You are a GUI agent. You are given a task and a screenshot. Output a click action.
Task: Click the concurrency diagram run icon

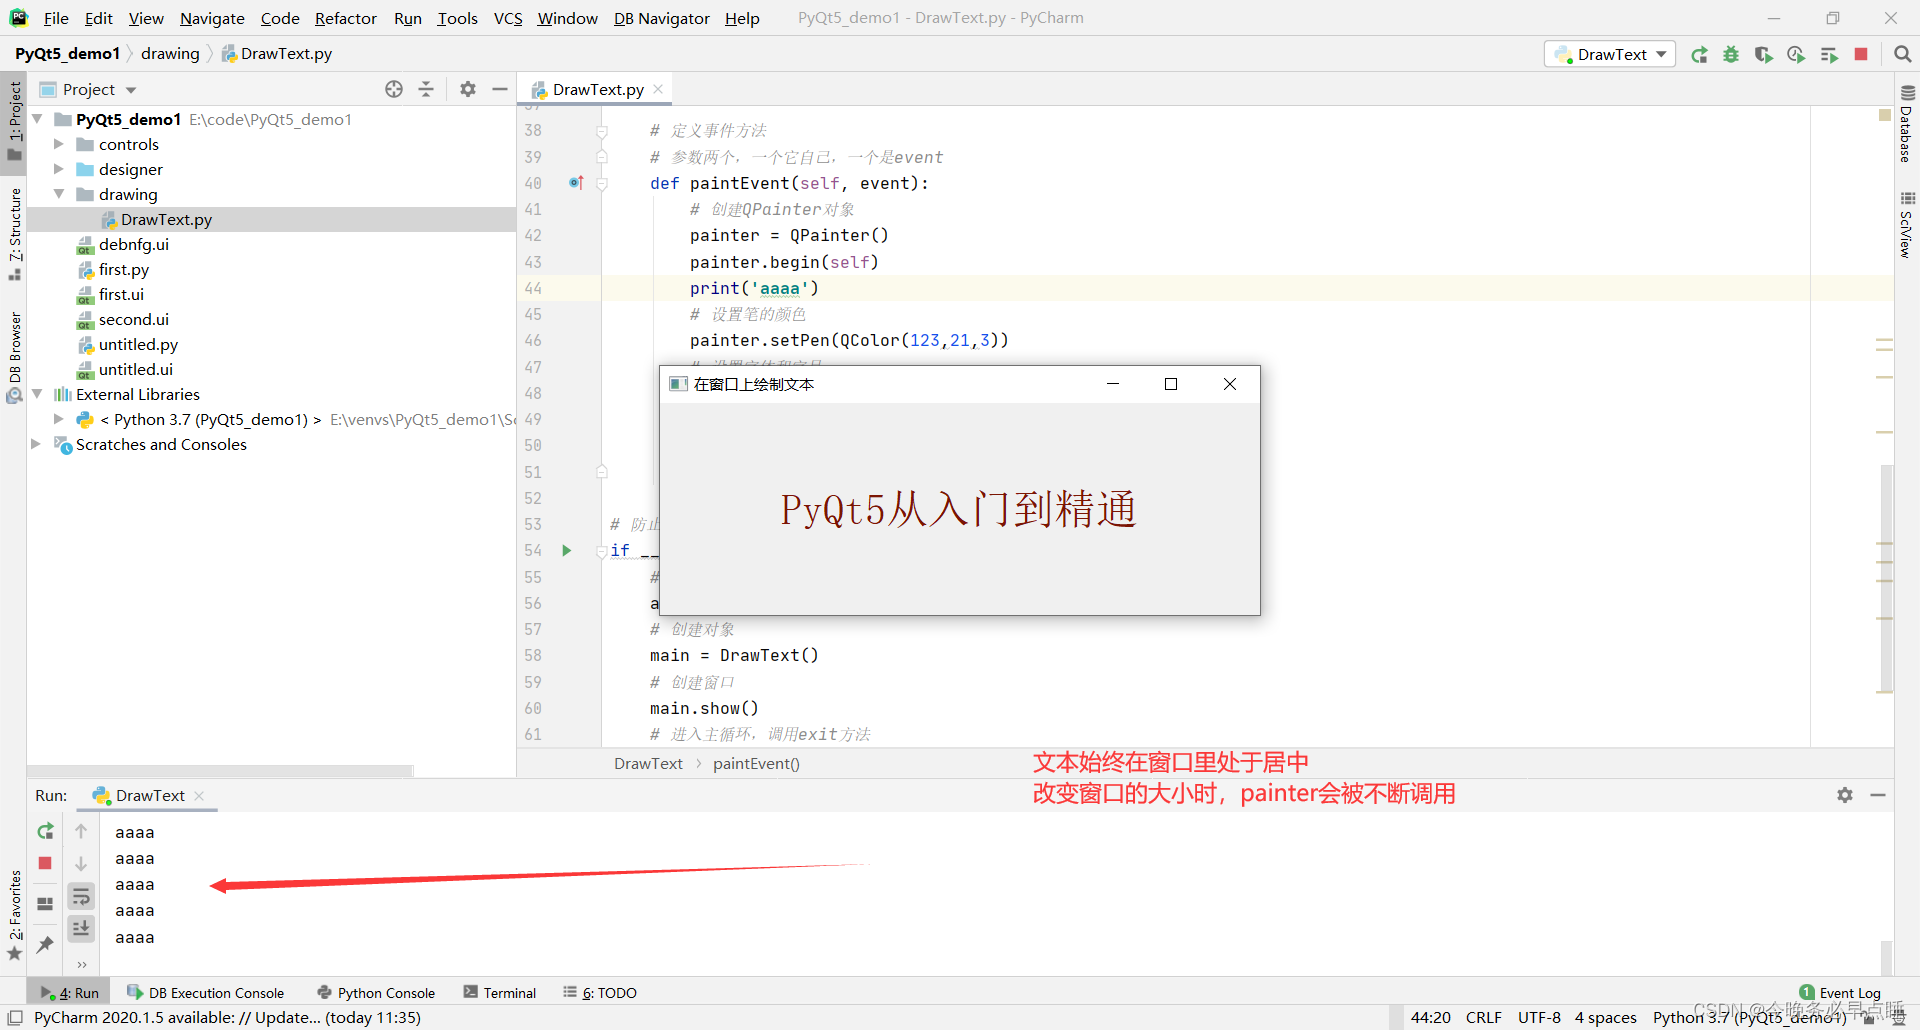pyautogui.click(x=1829, y=55)
